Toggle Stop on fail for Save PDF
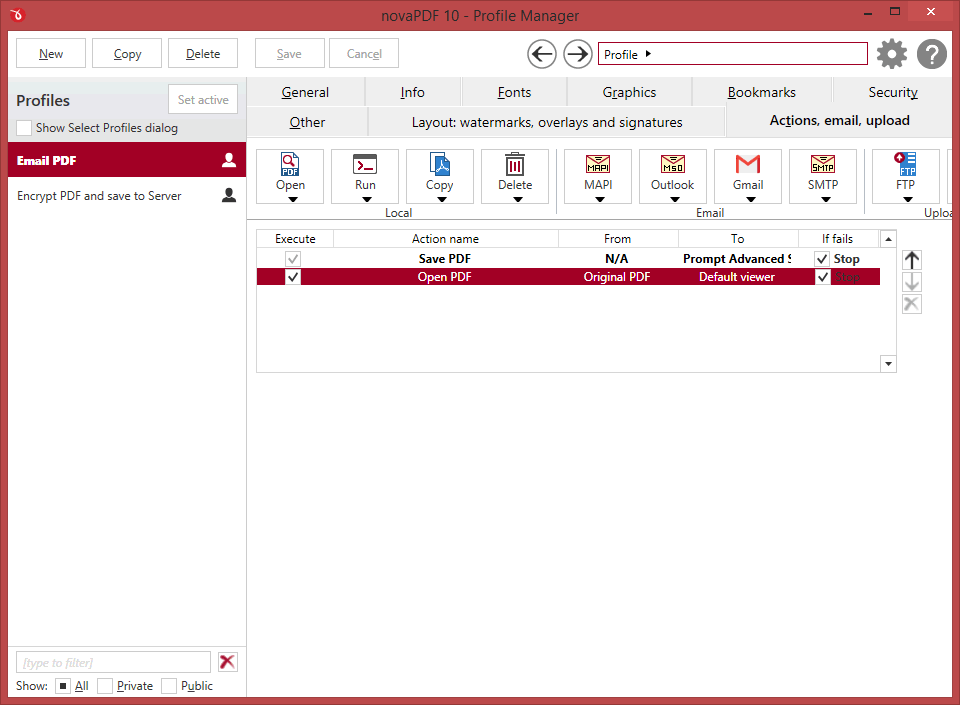960x705 pixels. [822, 259]
